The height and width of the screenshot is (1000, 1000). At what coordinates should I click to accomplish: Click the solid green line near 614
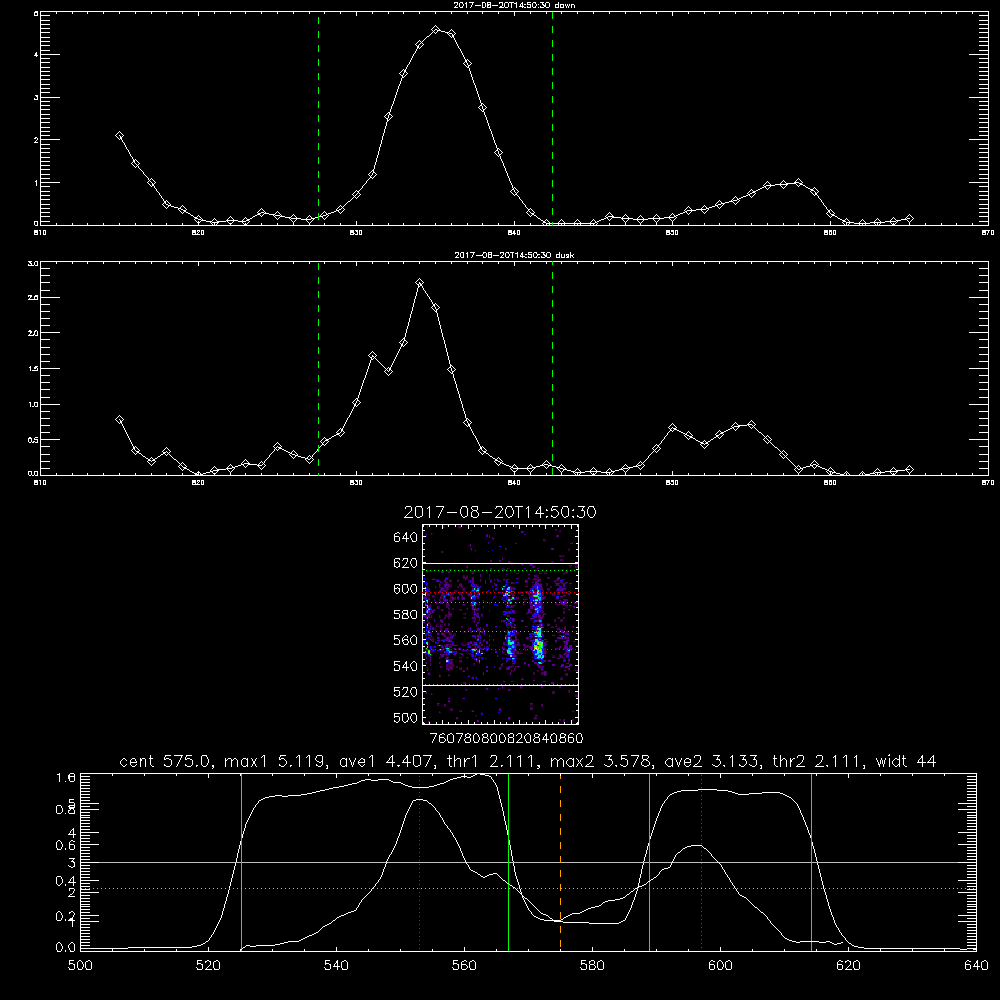pos(811,862)
